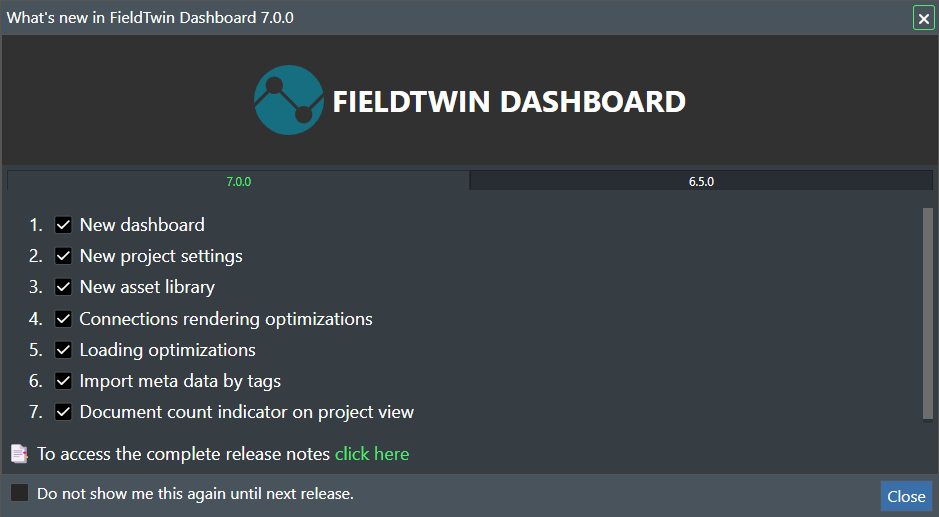Toggle the Loading optimizations checkbox
The height and width of the screenshot is (517, 939).
pyautogui.click(x=63, y=350)
